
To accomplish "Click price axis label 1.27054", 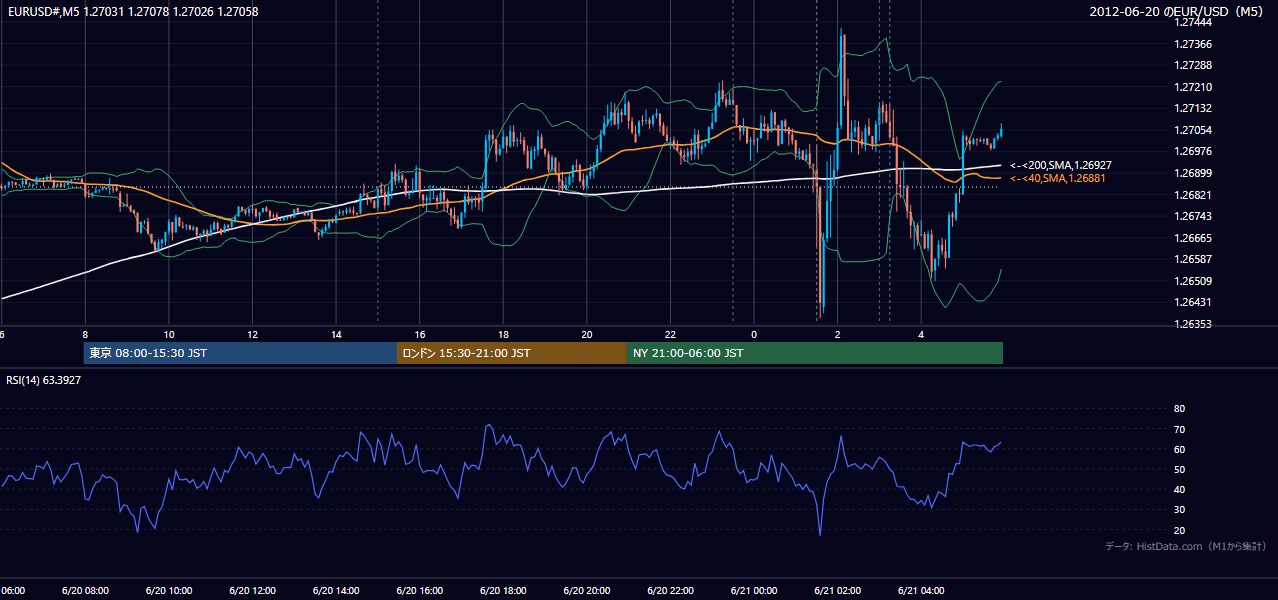I will pos(1193,130).
